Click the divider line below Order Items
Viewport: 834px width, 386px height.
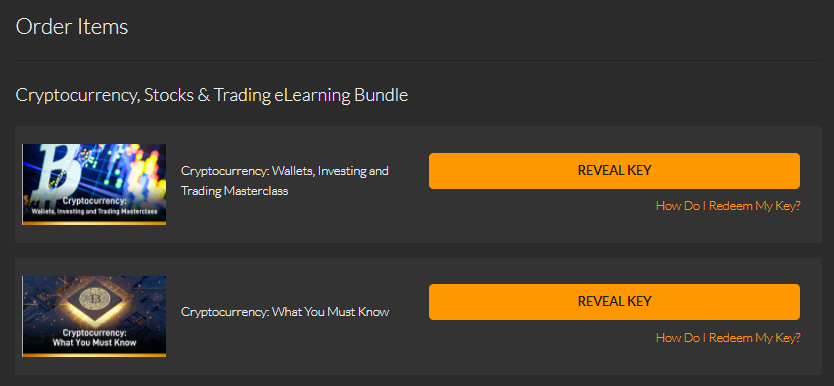point(418,61)
